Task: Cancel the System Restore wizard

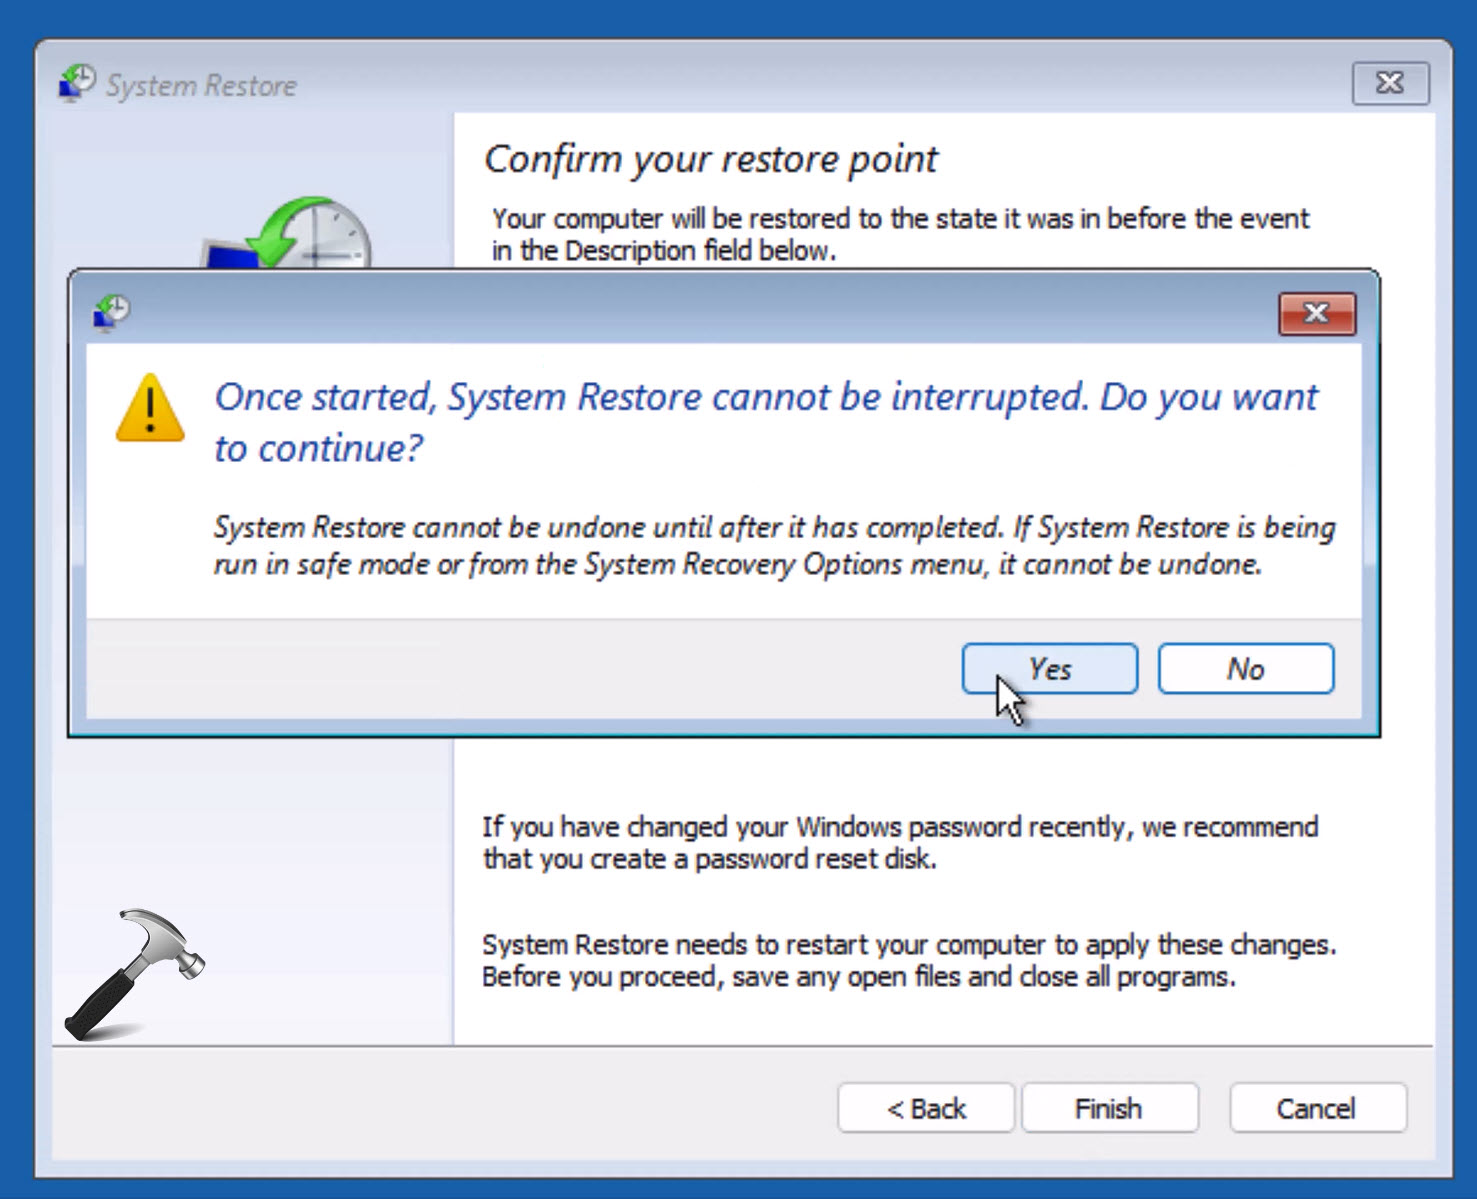Action: coord(1316,1108)
